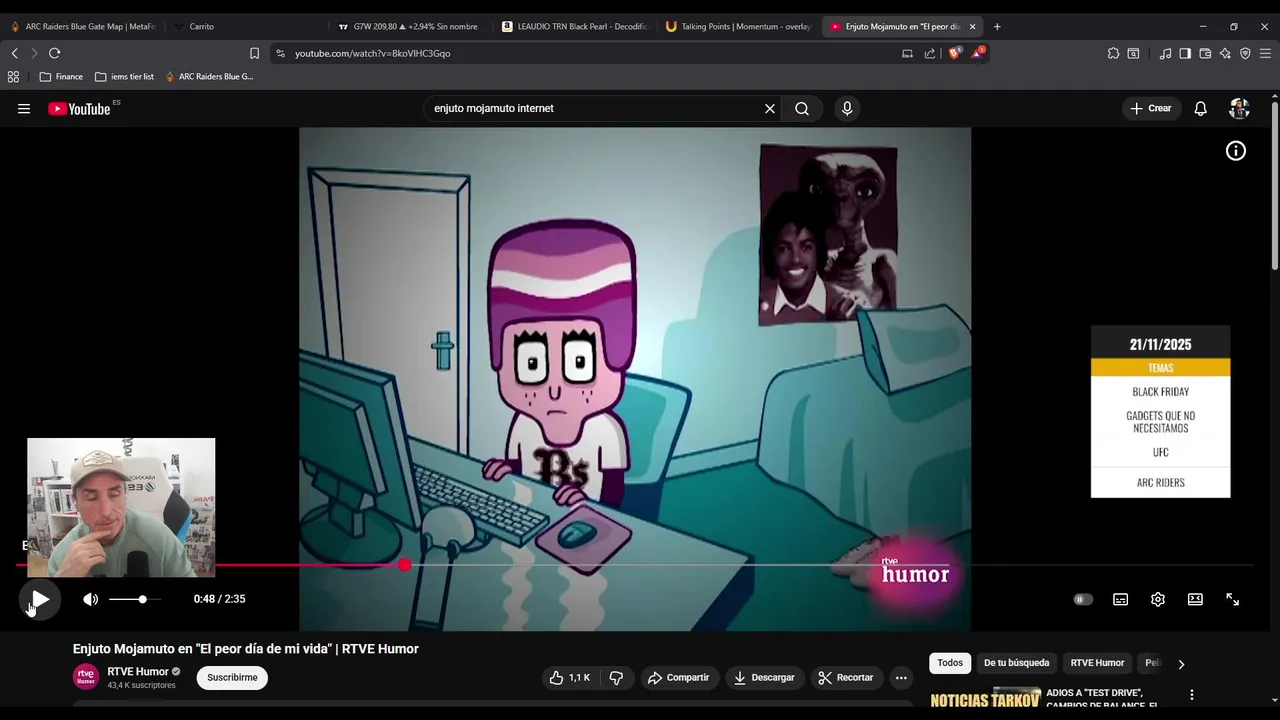Open ARC Raiders Blue G... bookmark
Image resolution: width=1280 pixels, height=720 pixels.
[x=209, y=76]
